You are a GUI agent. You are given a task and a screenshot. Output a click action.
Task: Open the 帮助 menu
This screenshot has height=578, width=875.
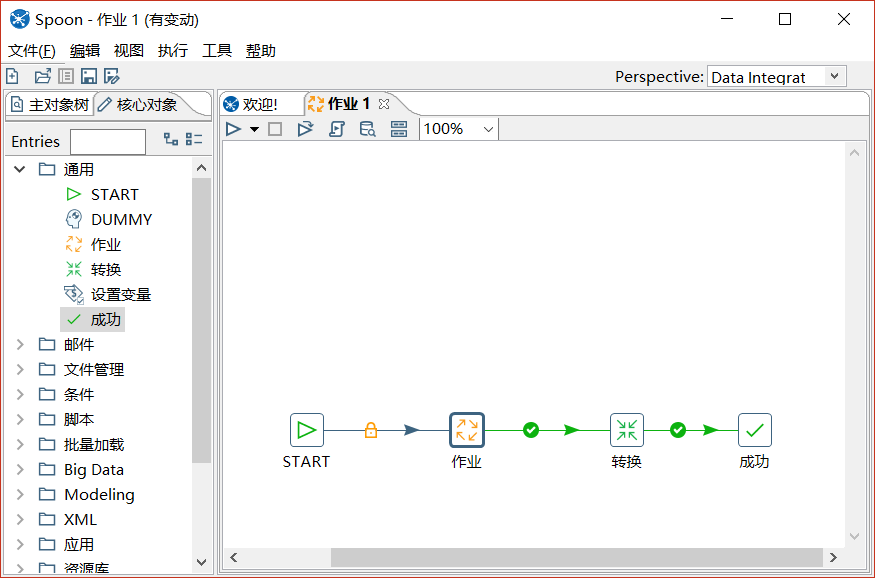[261, 51]
